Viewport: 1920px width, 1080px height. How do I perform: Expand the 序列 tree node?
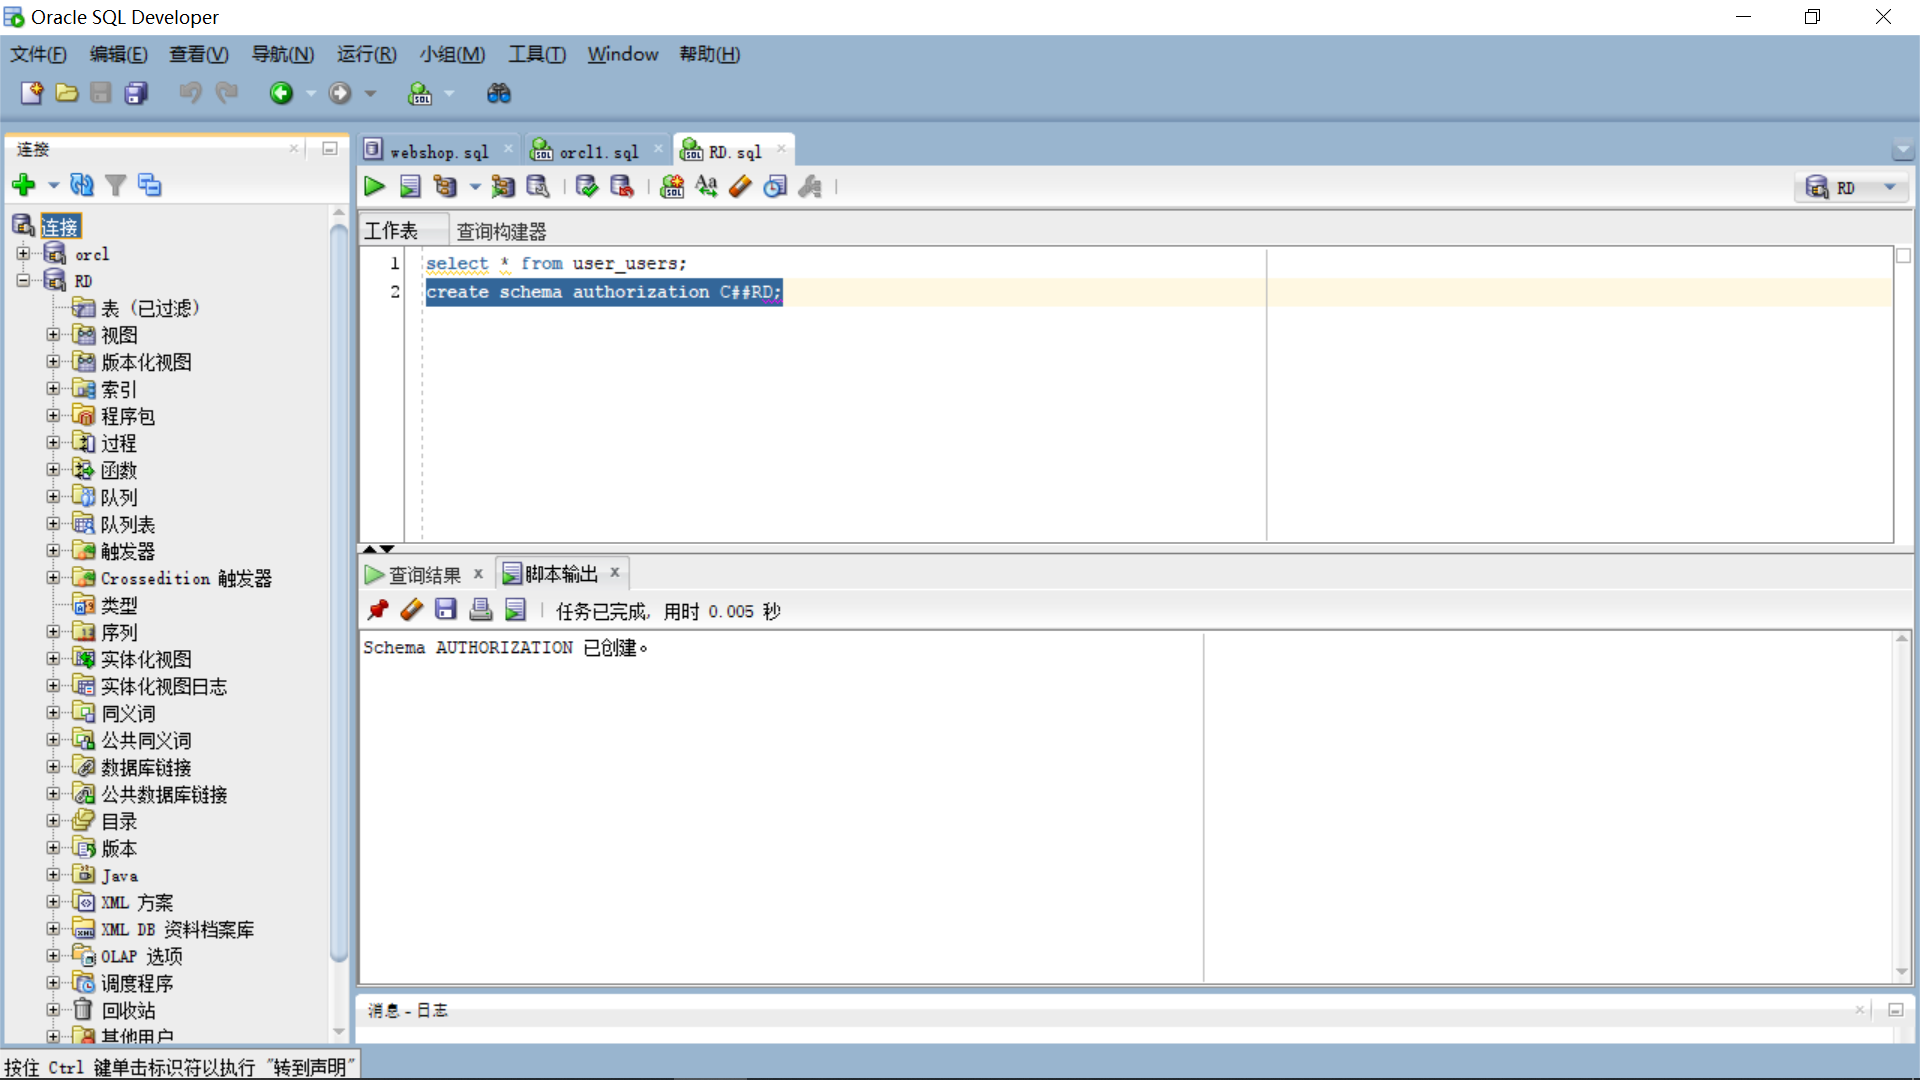54,632
